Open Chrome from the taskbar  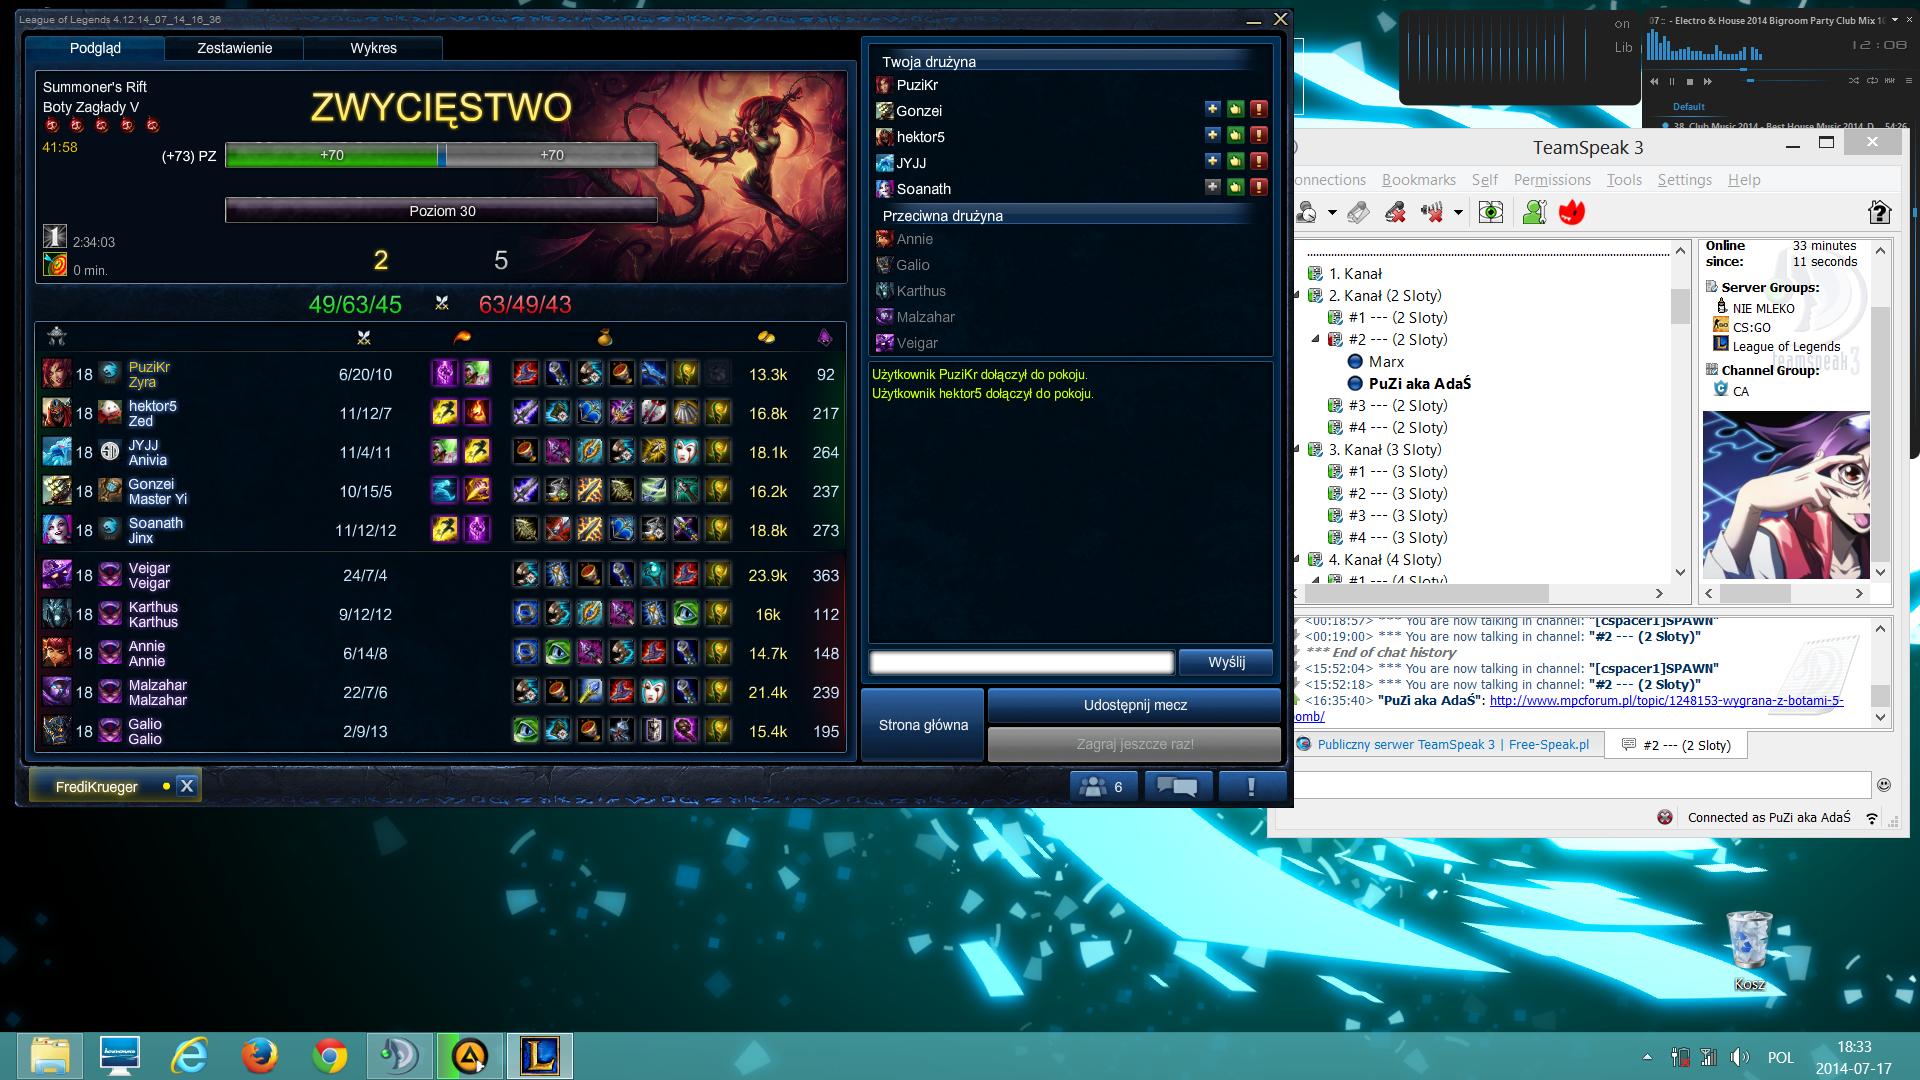330,1056
